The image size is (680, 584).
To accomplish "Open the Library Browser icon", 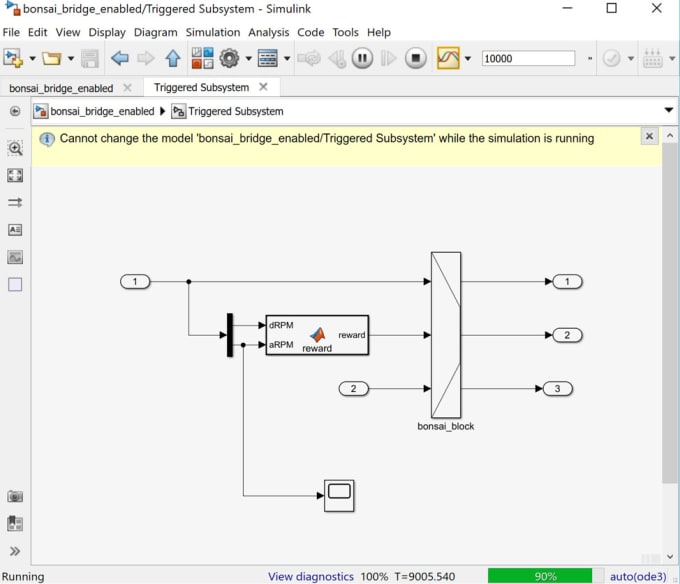I will point(203,58).
